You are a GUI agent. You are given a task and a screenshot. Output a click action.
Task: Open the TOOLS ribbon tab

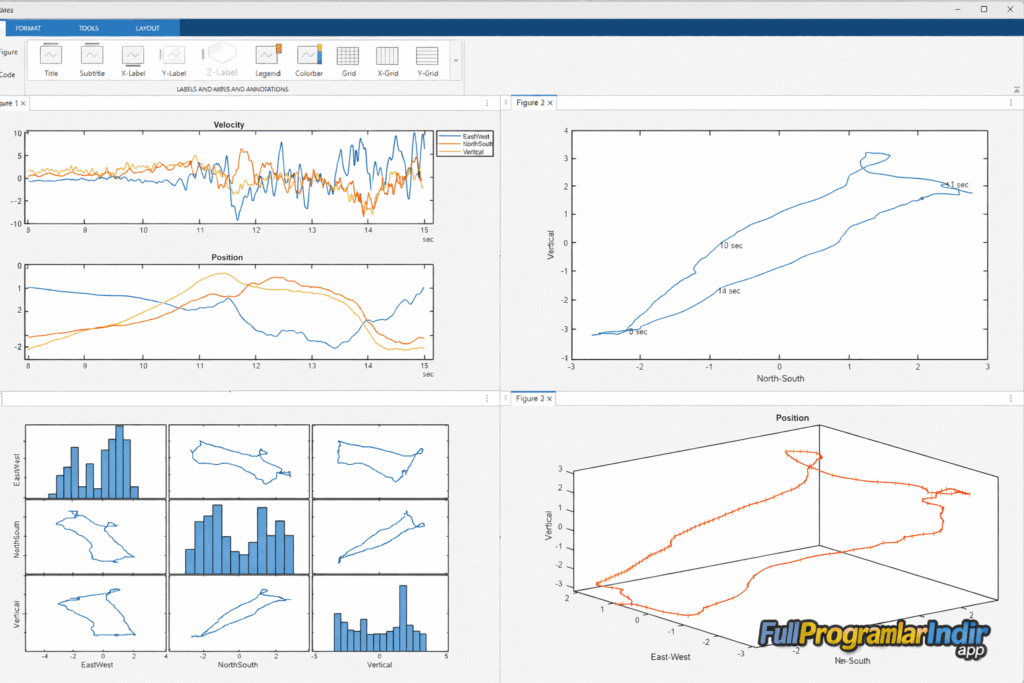point(88,28)
